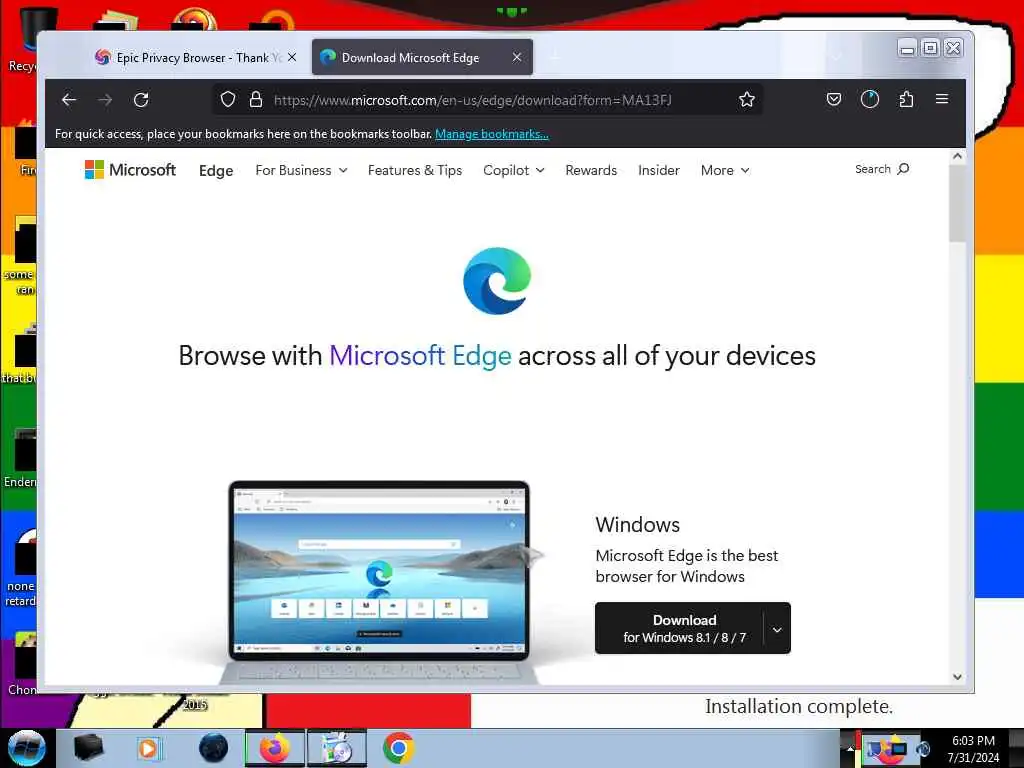Open Features & Tips page
Viewport: 1024px width, 768px height.
click(415, 170)
